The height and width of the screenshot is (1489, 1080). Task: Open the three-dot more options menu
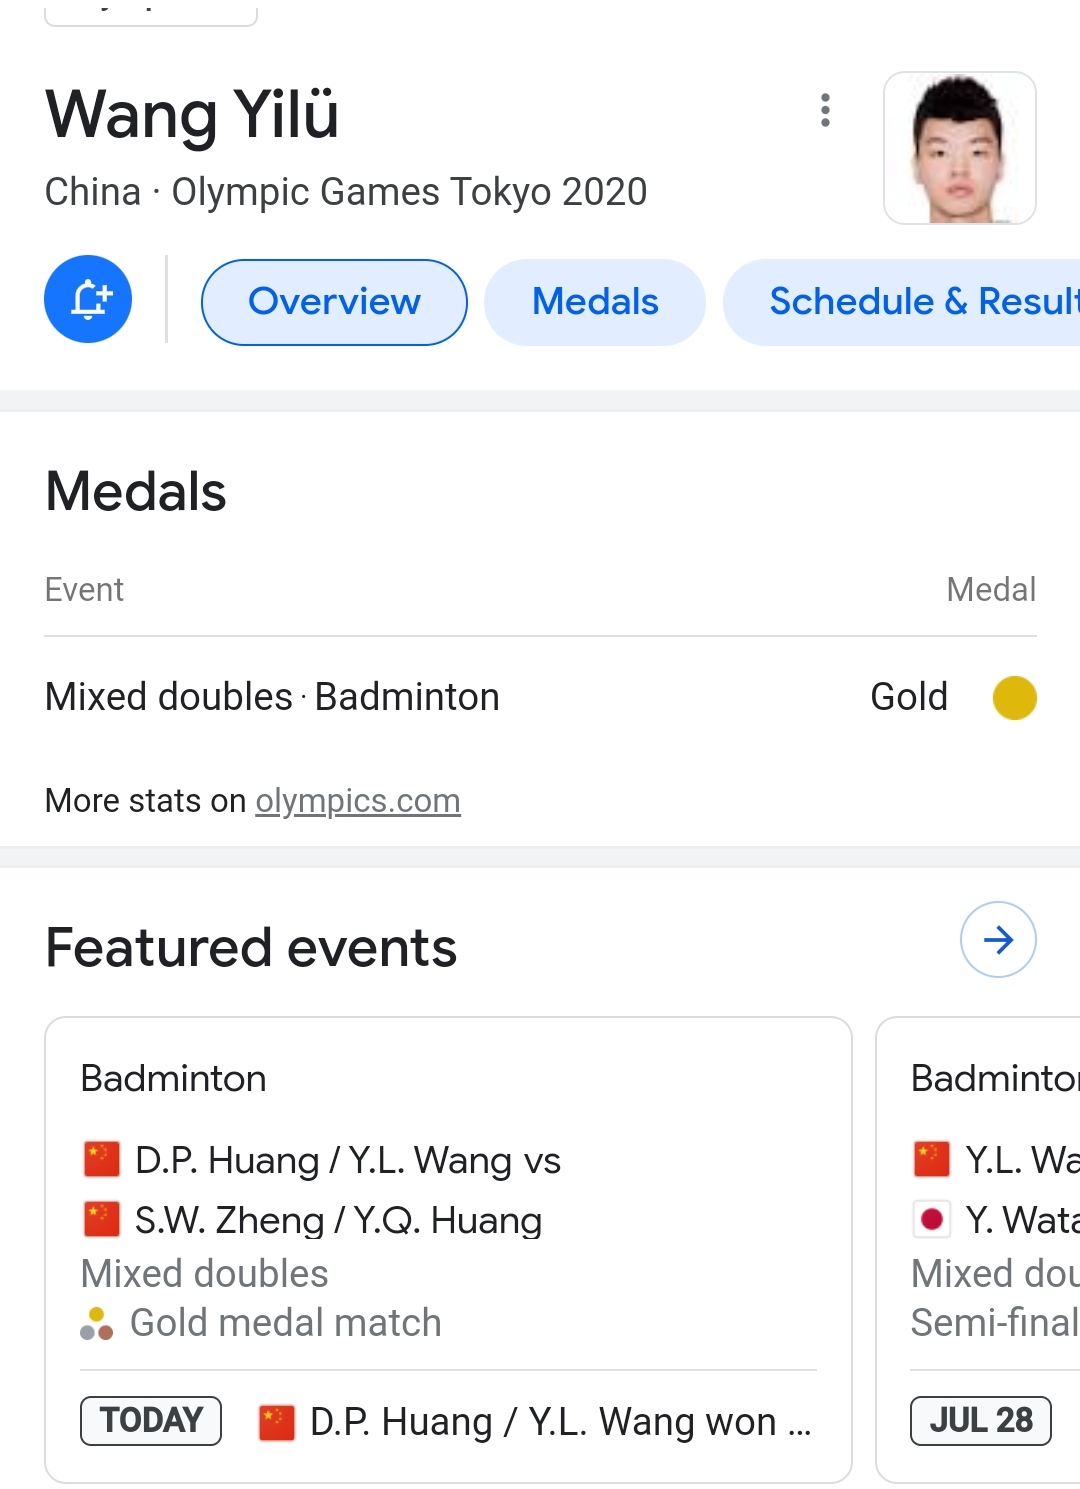825,110
